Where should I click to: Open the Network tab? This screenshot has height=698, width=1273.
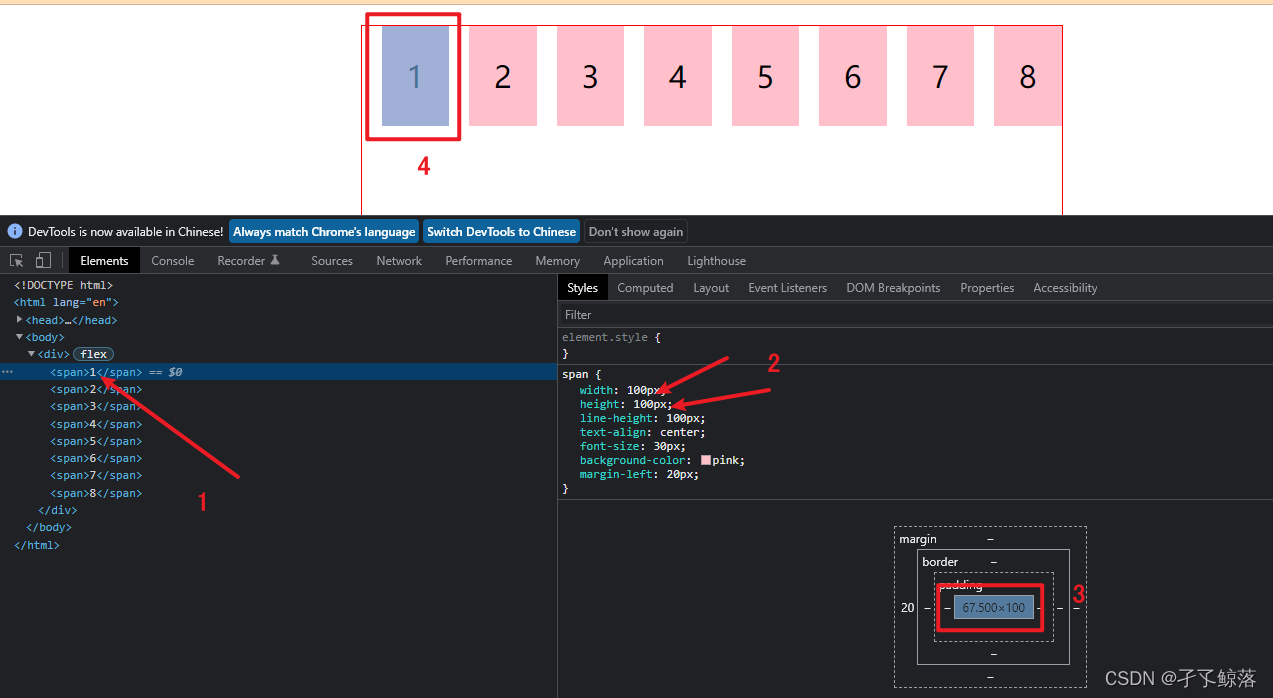399,260
